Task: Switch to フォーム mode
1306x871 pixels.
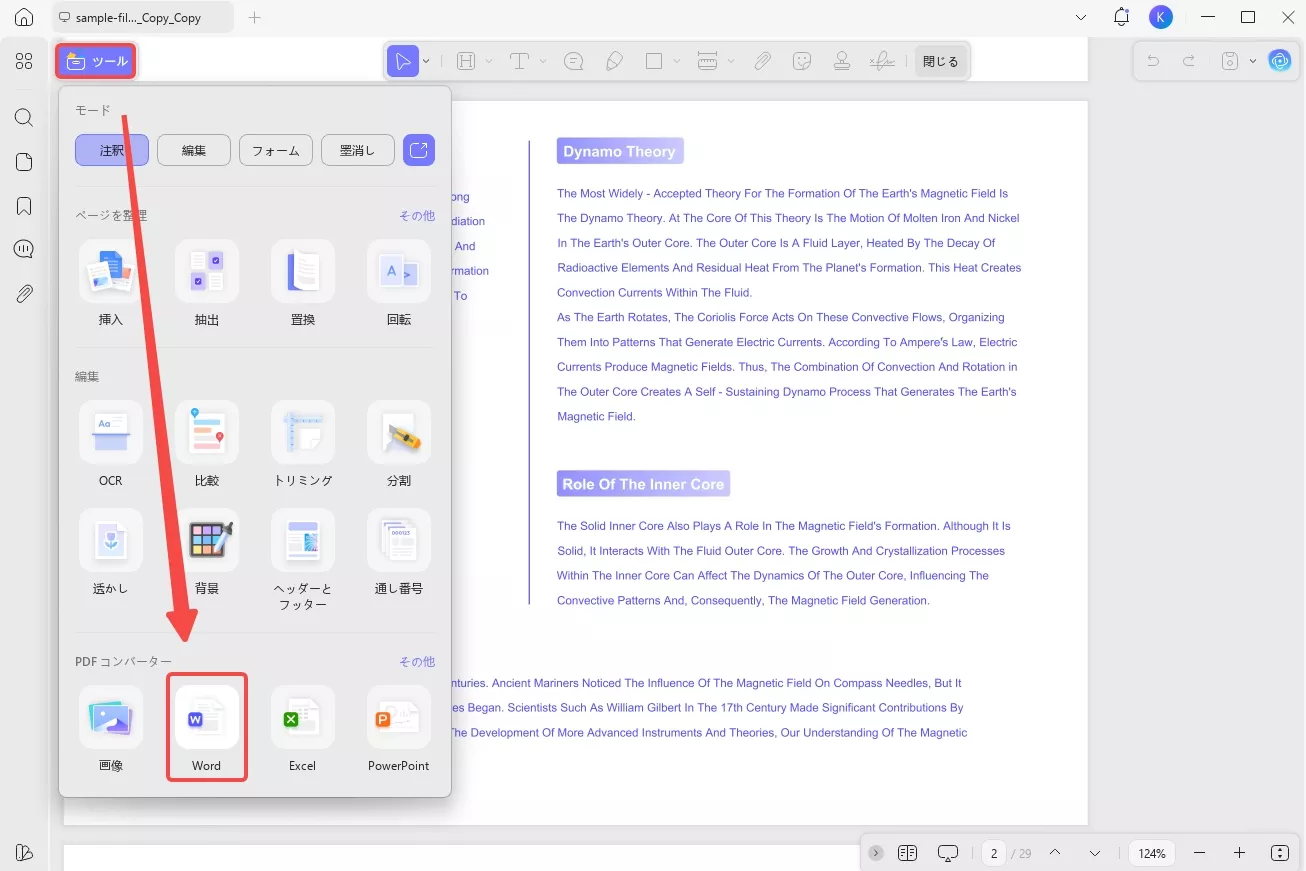Action: click(x=276, y=151)
